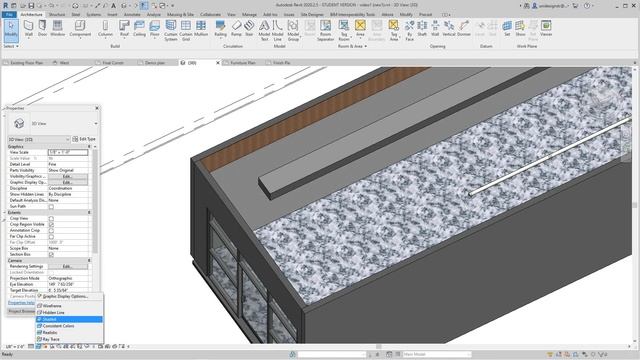The image size is (640, 360).
Task: Choose the Curtain Grid tool
Action: tap(186, 30)
